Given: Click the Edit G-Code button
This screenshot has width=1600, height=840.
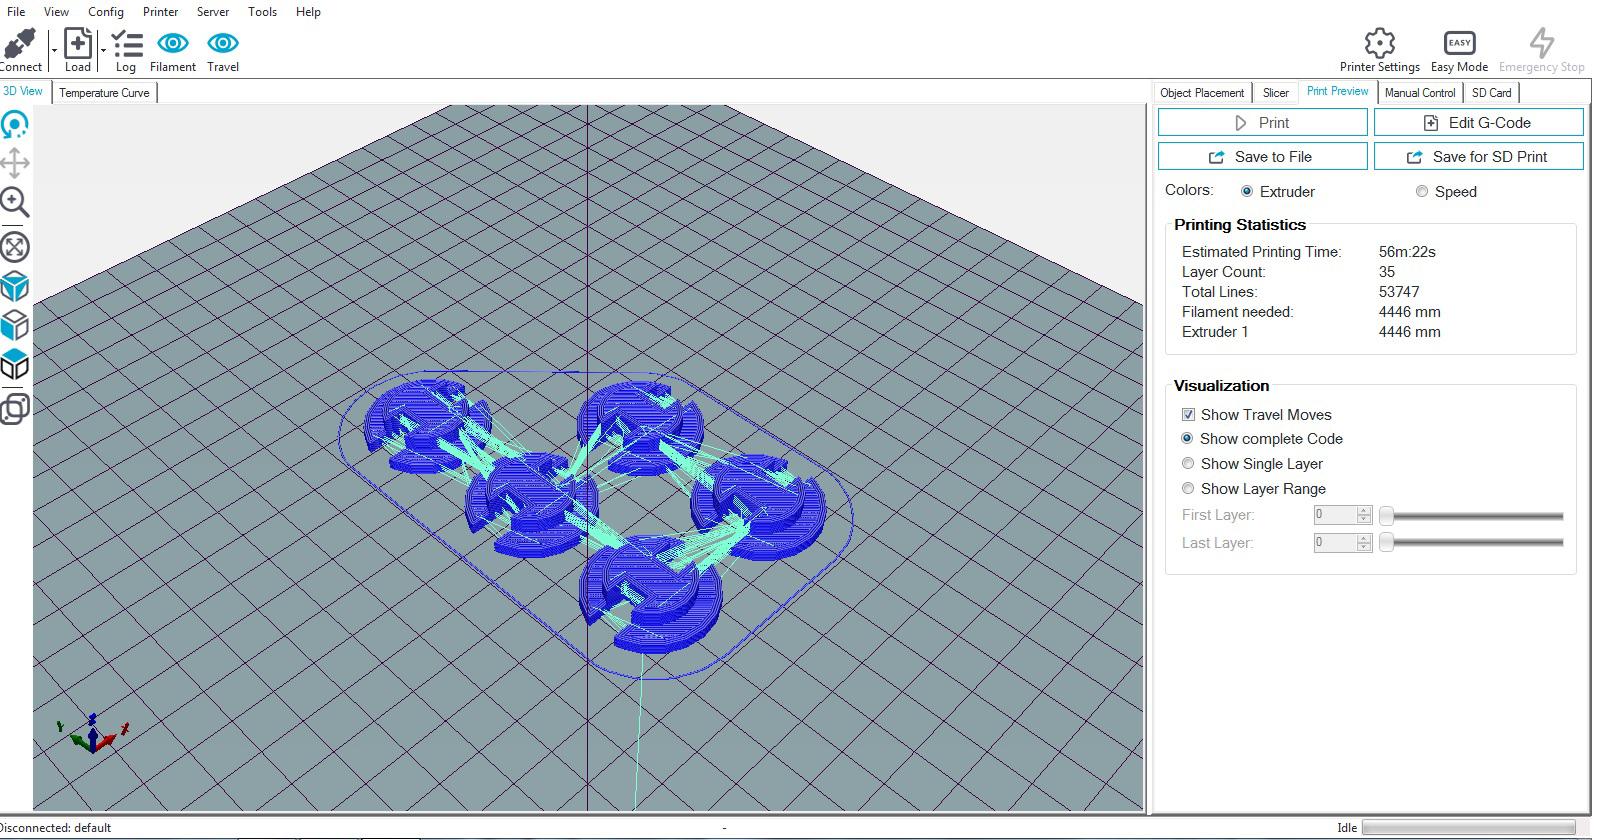Looking at the screenshot, I should [x=1479, y=122].
